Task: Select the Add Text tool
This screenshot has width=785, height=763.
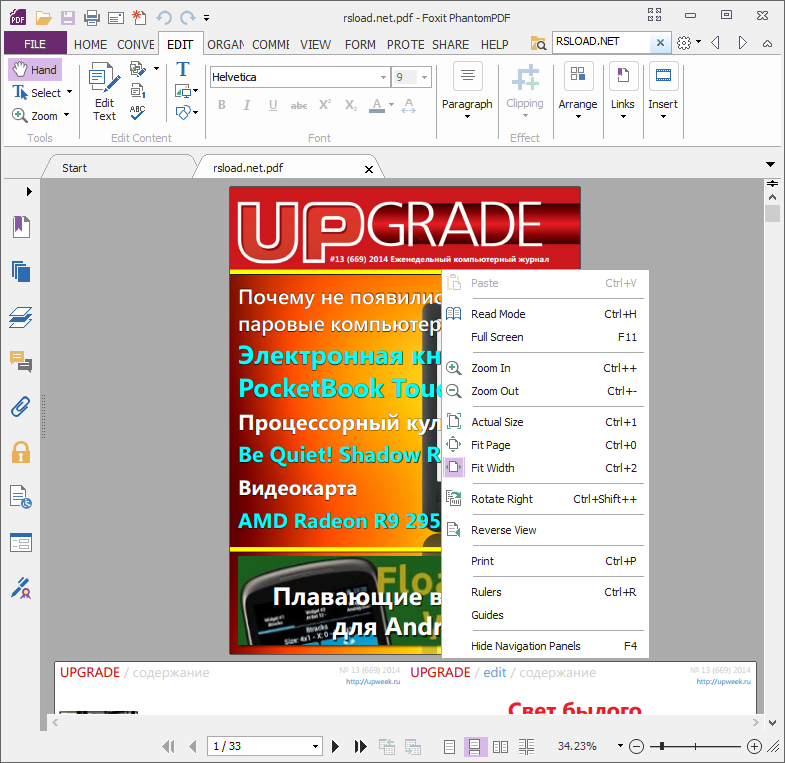Action: (x=183, y=69)
